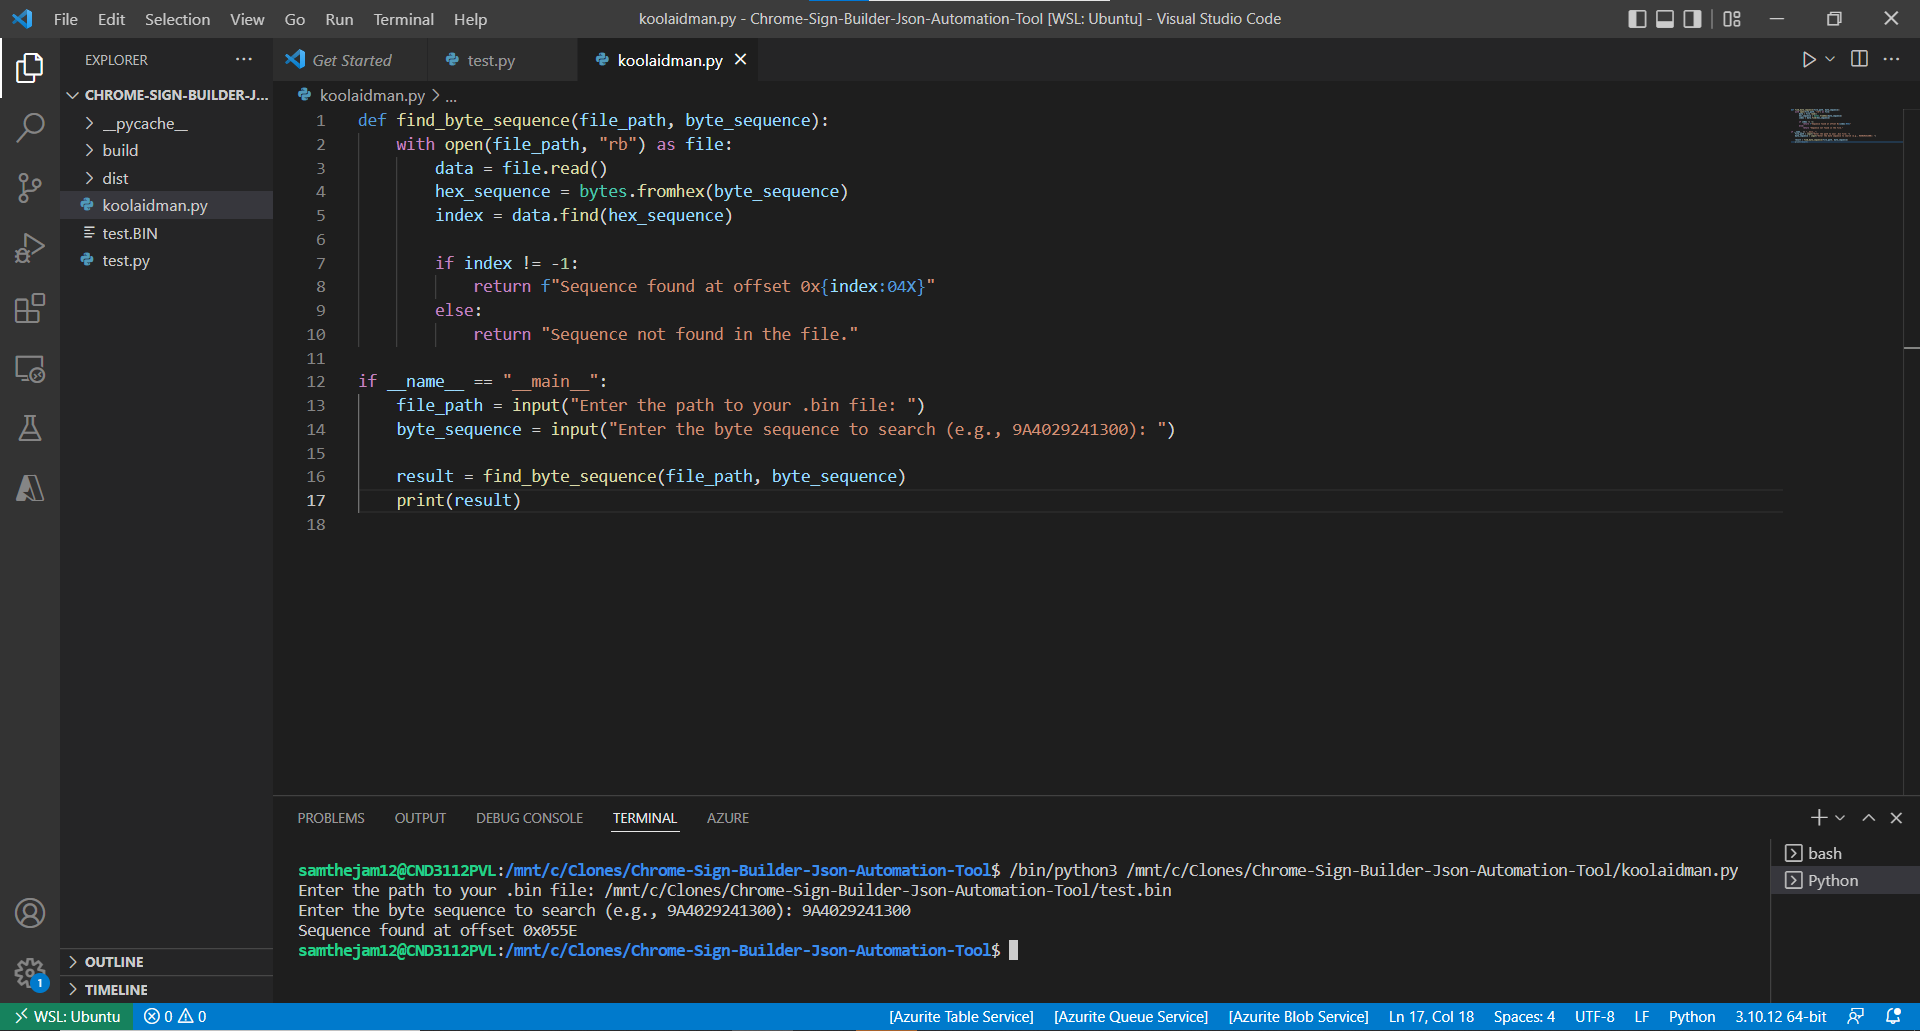Open the Run menu
This screenshot has height=1031, width=1920.
click(x=339, y=19)
